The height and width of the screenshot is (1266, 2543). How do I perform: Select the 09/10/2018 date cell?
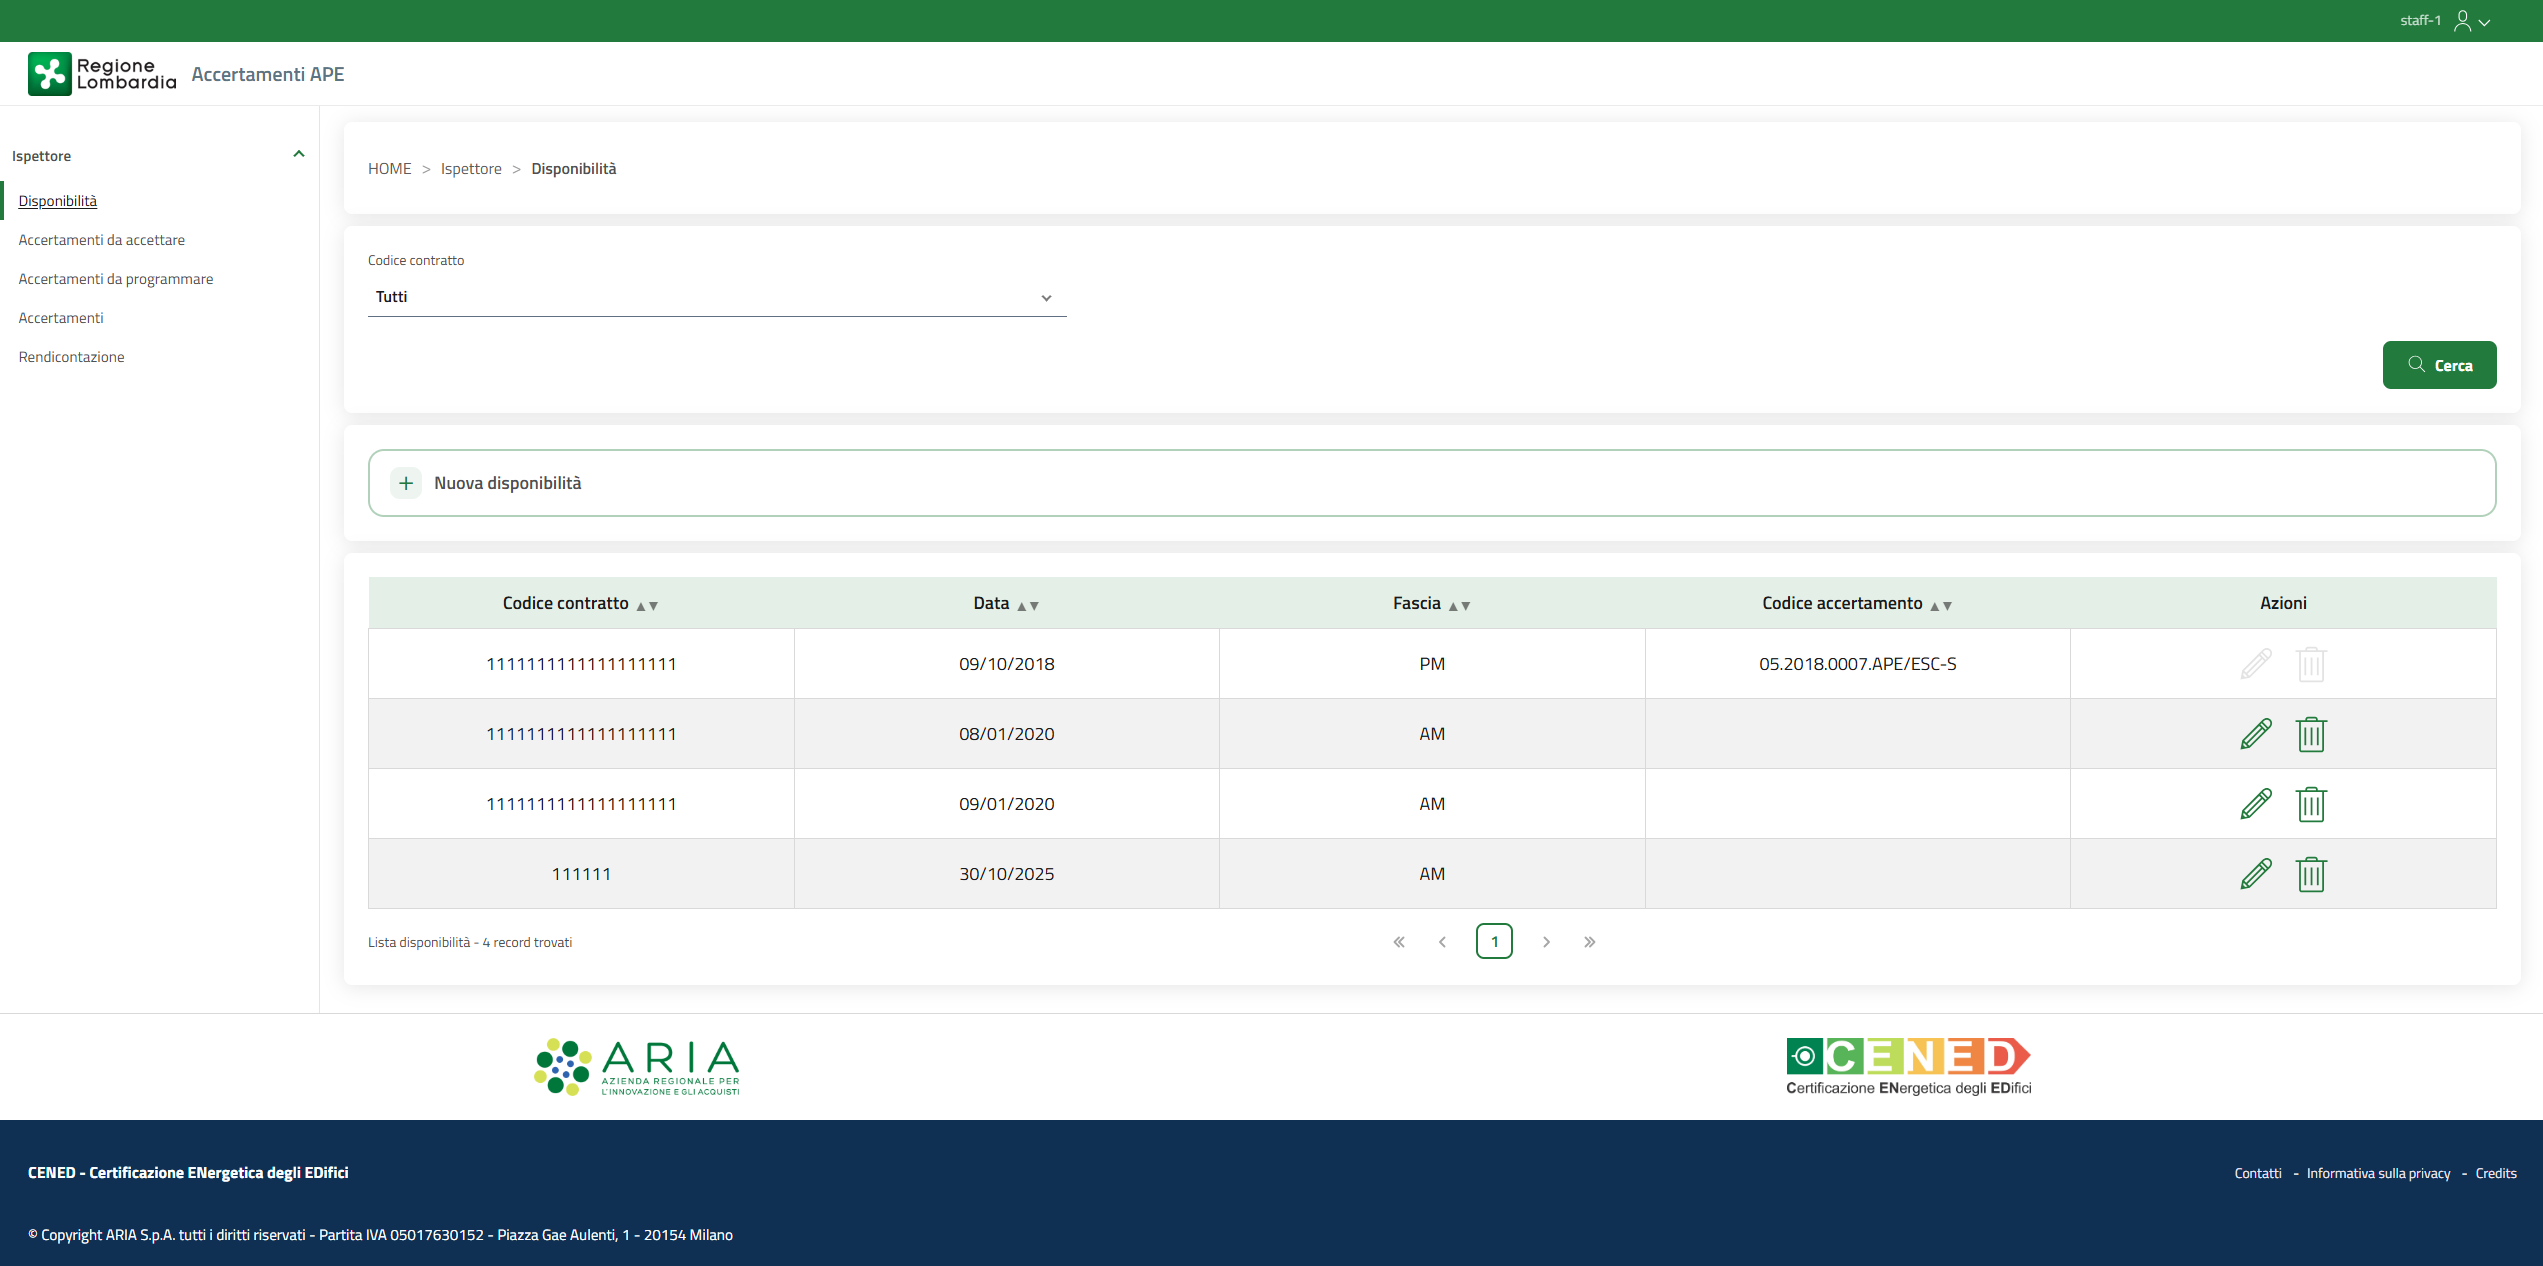pos(1007,664)
